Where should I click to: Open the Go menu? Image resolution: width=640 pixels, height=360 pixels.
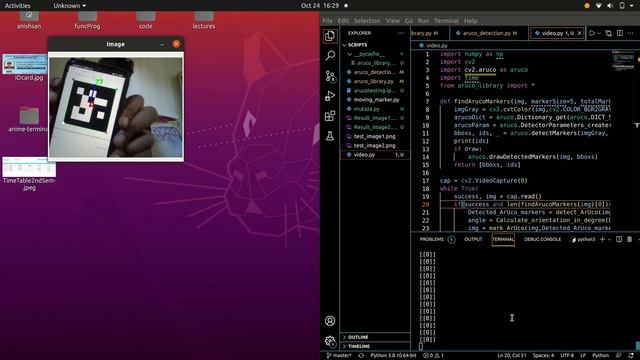(x=409, y=20)
